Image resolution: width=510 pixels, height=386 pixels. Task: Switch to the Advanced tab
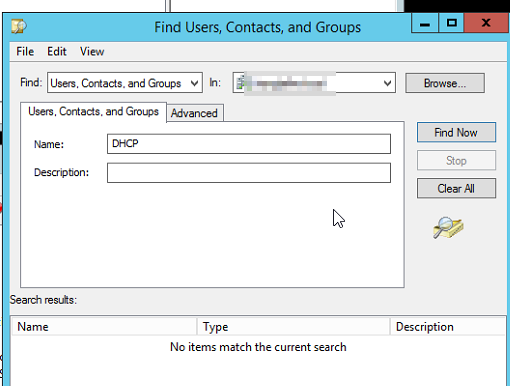pyautogui.click(x=194, y=113)
